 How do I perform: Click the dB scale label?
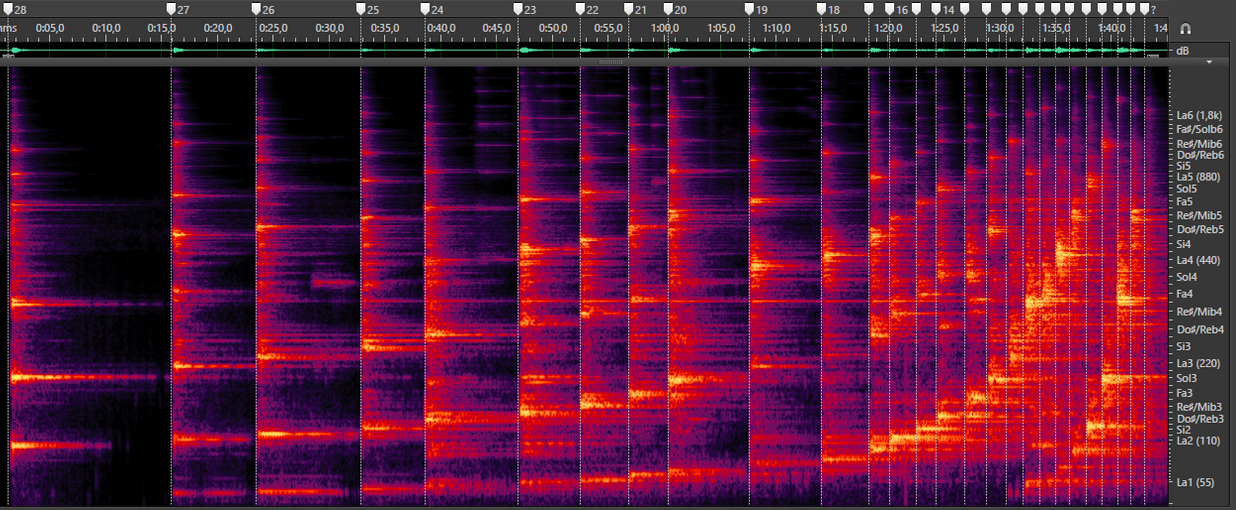[1182, 50]
